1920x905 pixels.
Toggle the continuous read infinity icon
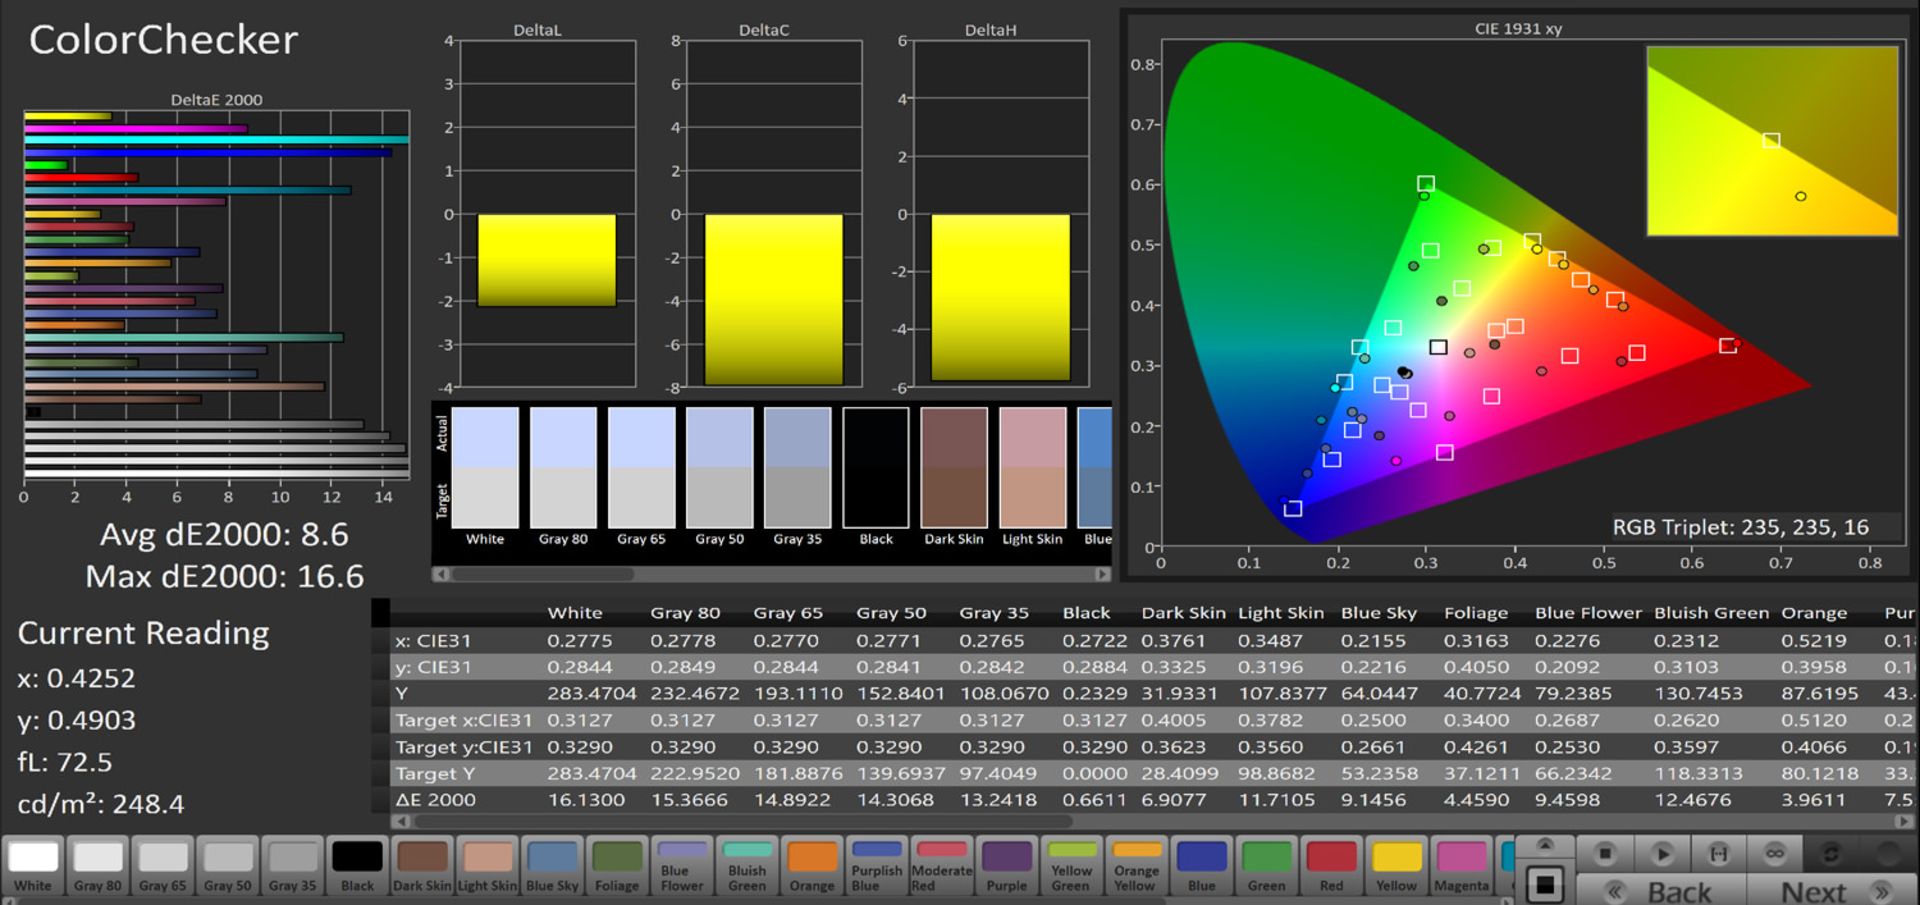[1775, 853]
